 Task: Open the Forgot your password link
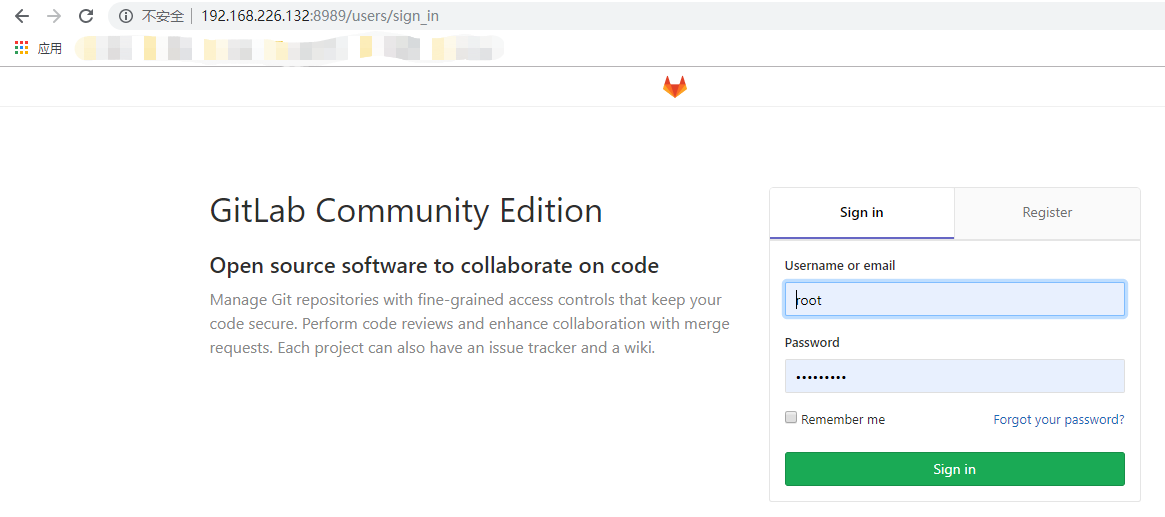1058,420
